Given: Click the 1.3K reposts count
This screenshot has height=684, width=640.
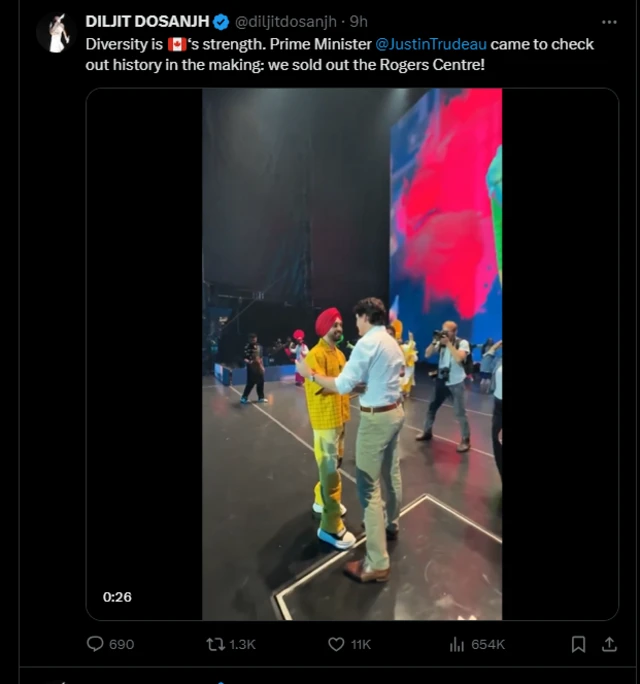Looking at the screenshot, I should 243,645.
